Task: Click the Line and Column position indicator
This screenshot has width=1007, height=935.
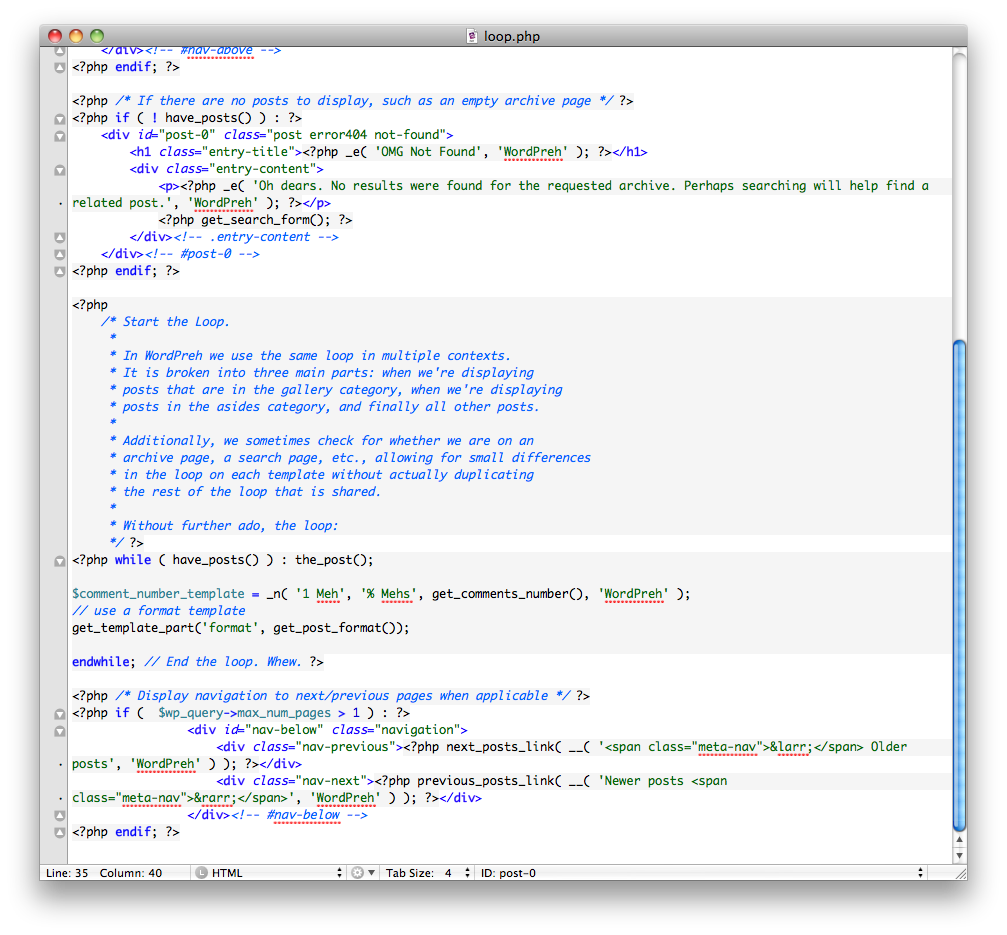Action: click(105, 873)
